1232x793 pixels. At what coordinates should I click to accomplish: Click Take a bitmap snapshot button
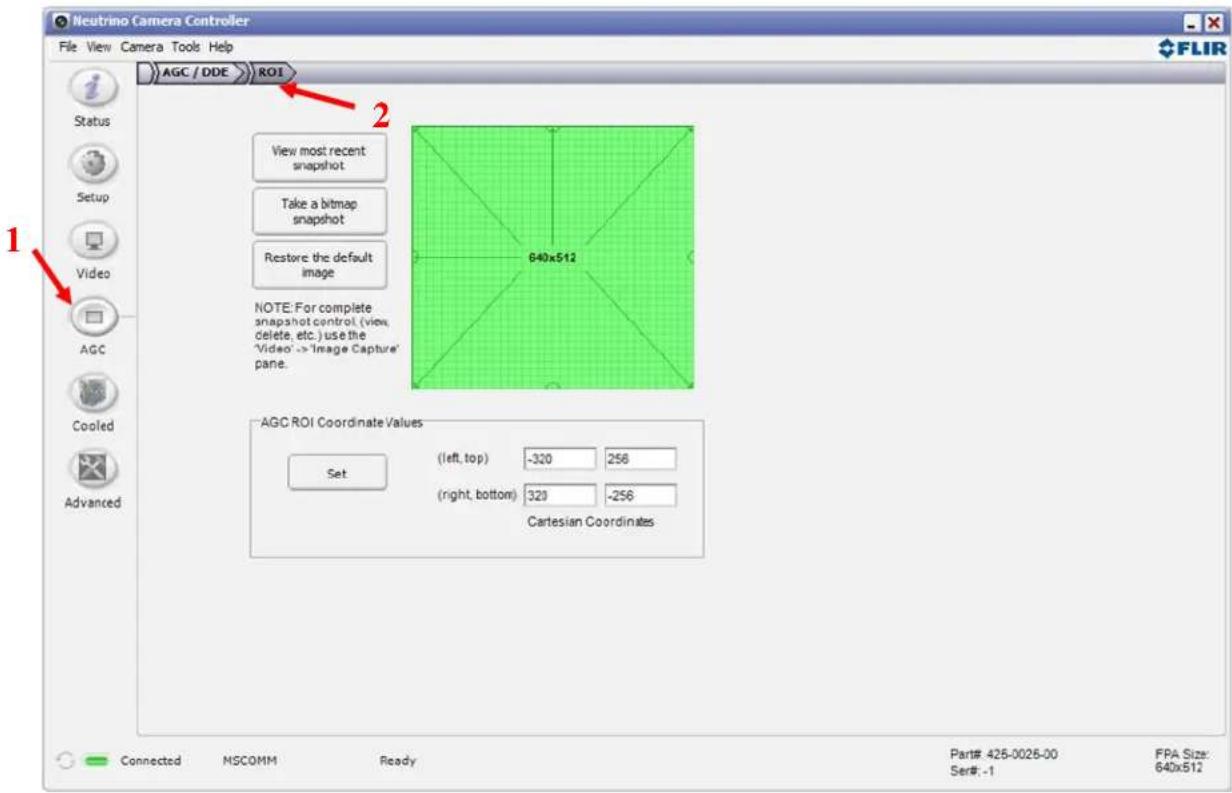(319, 210)
